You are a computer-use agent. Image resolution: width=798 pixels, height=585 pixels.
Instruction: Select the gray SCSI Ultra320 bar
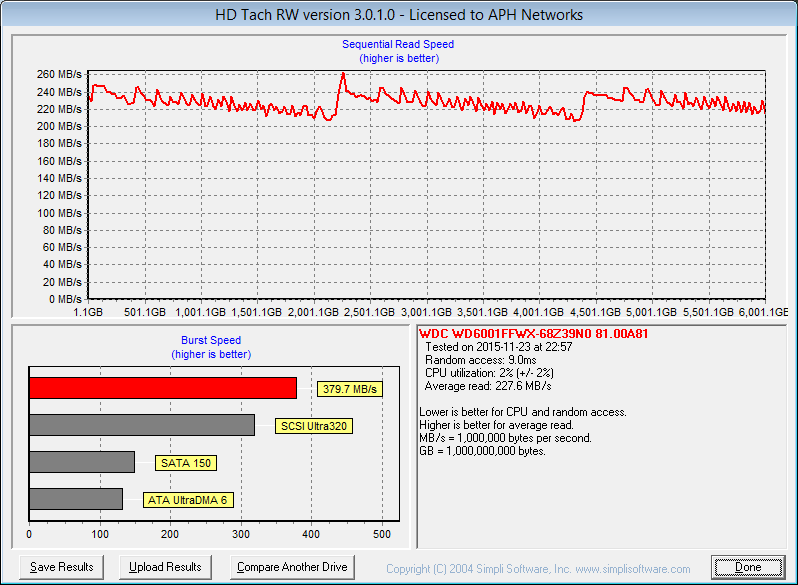(142, 425)
